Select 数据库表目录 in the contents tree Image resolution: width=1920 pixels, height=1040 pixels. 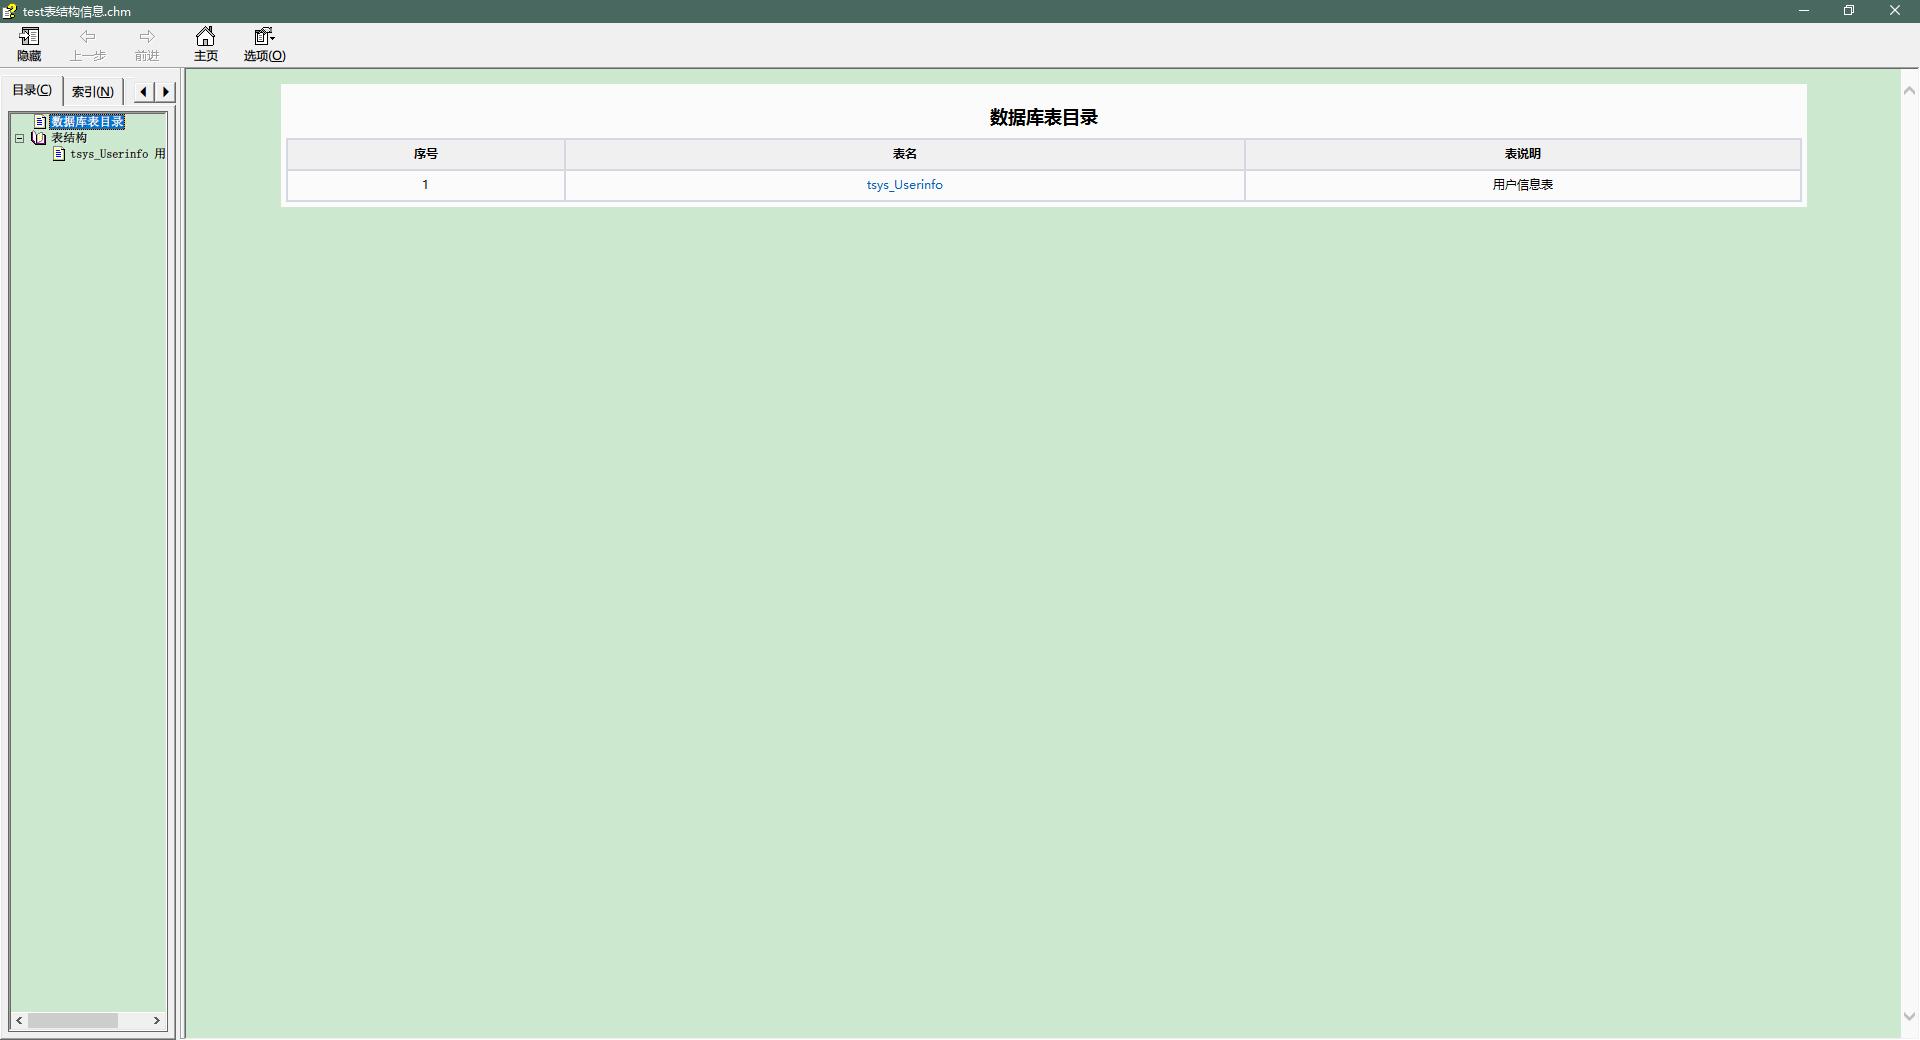[x=89, y=121]
